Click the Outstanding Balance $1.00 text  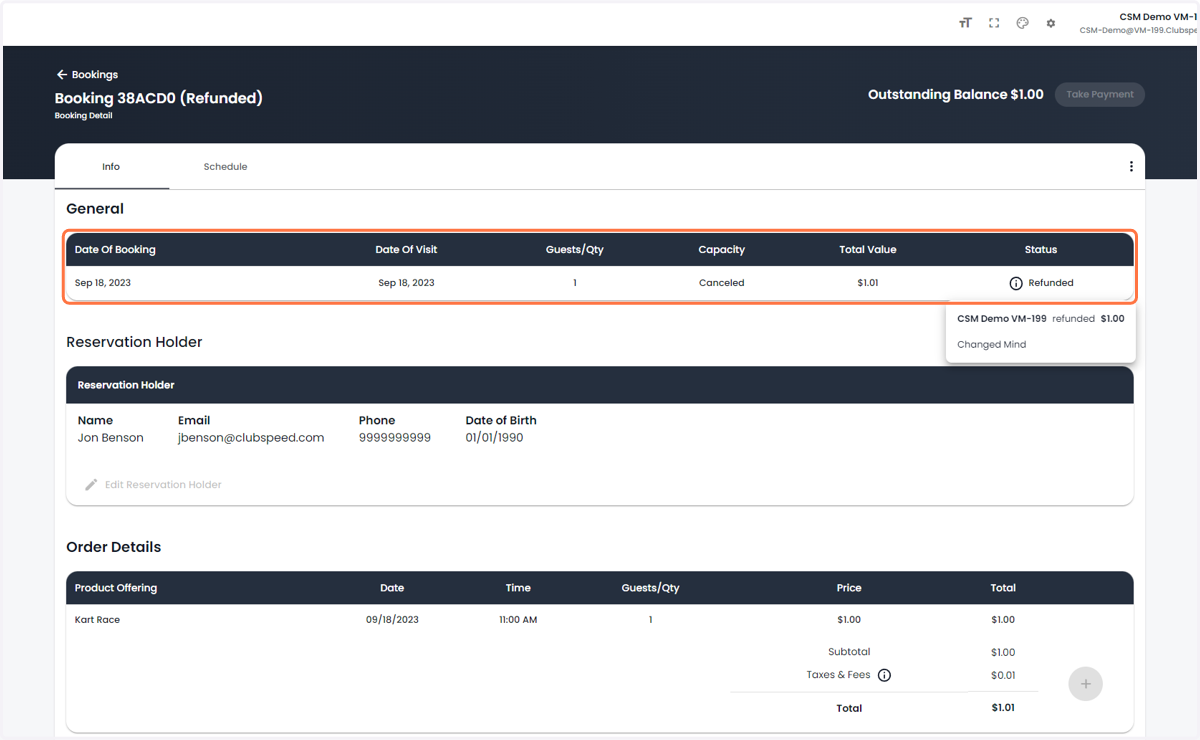coord(955,94)
